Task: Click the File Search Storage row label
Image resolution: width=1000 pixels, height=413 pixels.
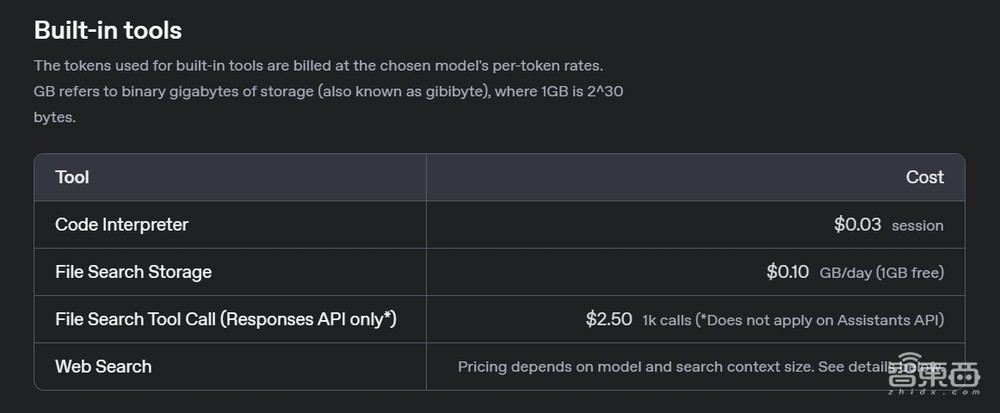Action: click(133, 272)
